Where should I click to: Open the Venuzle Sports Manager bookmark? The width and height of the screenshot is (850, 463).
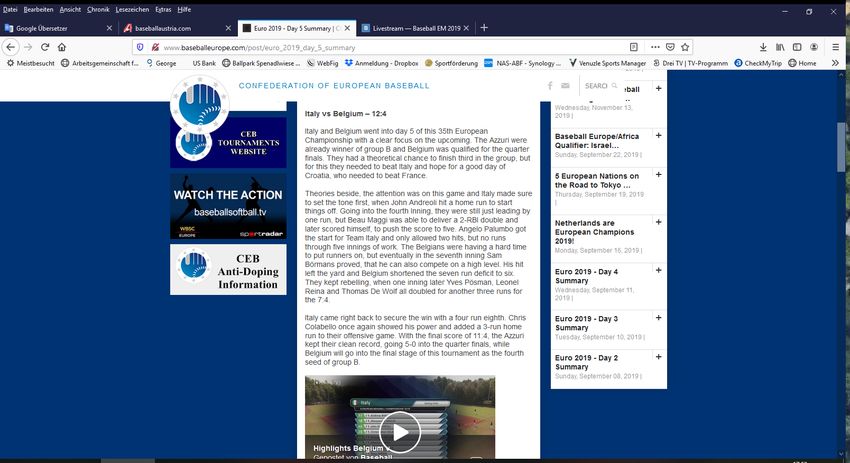click(x=608, y=63)
